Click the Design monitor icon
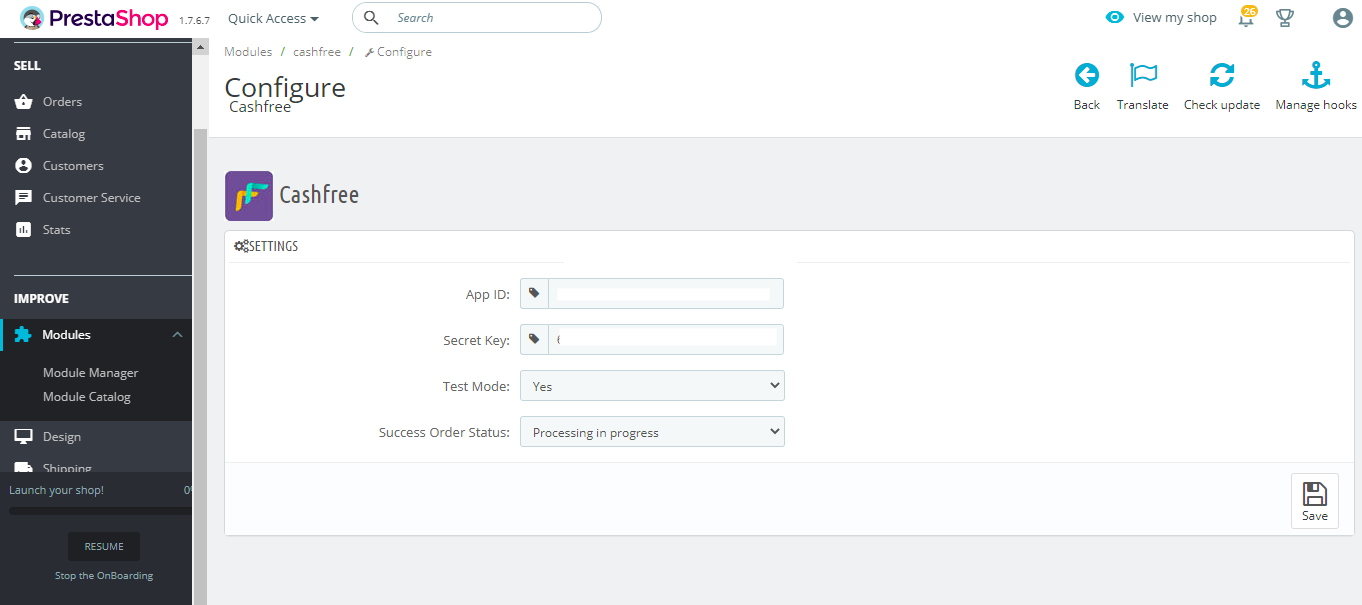 pyautogui.click(x=23, y=437)
